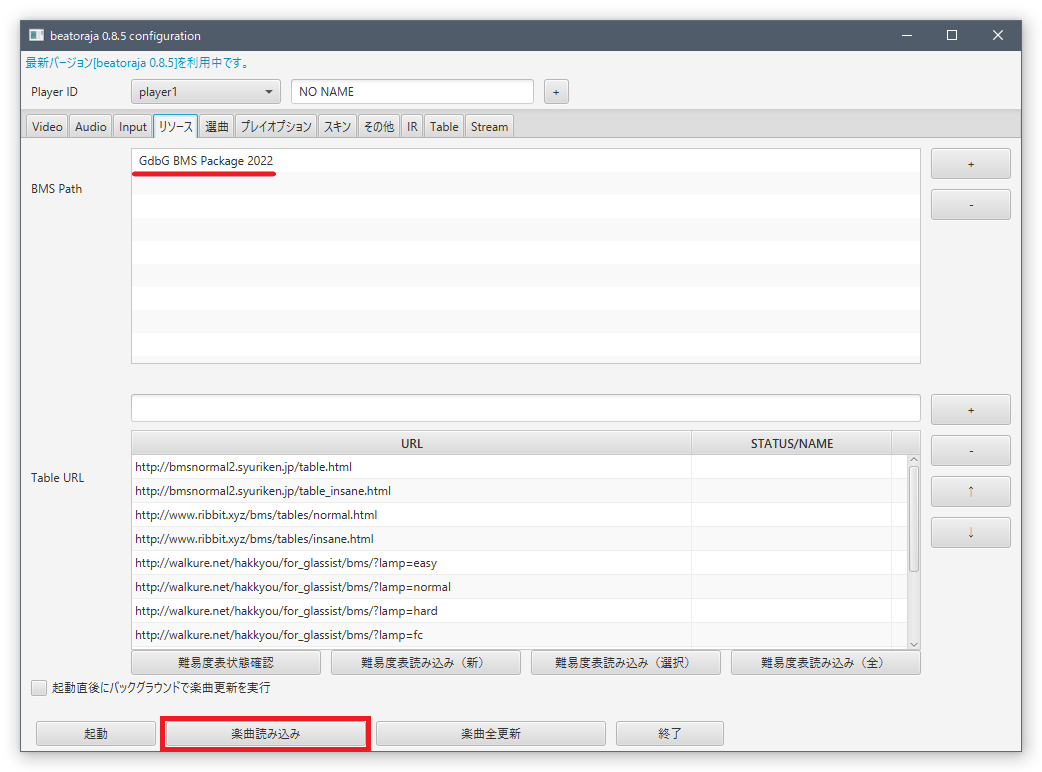Image resolution: width=1042 pixels, height=772 pixels.
Task: Click 難易度表読み込み（新） button
Action: (x=426, y=662)
